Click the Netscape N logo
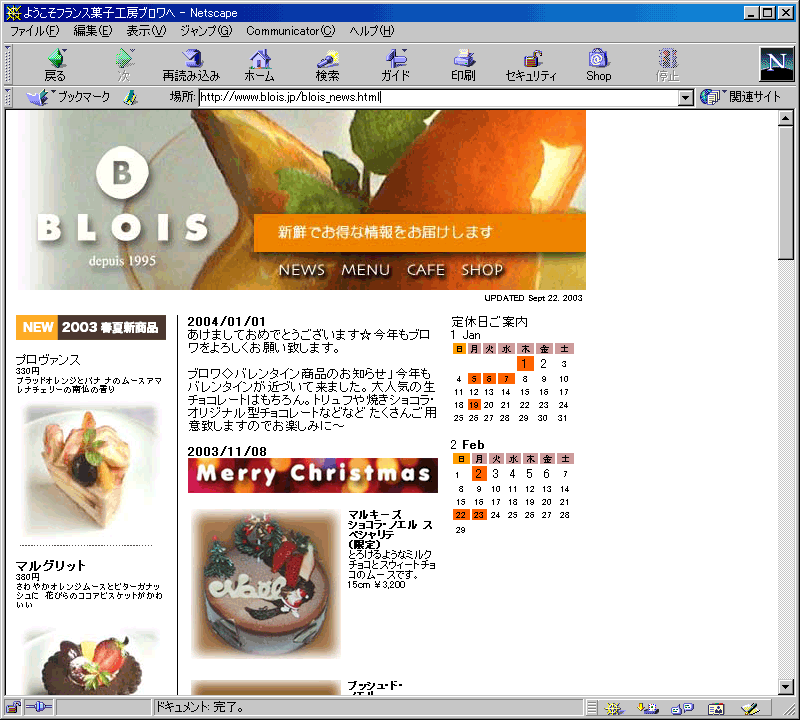800x720 pixels. pyautogui.click(x=777, y=64)
